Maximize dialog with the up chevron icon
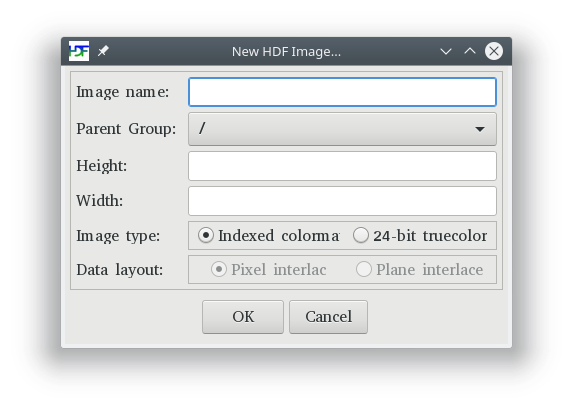The height and width of the screenshot is (409, 573). click(470, 51)
